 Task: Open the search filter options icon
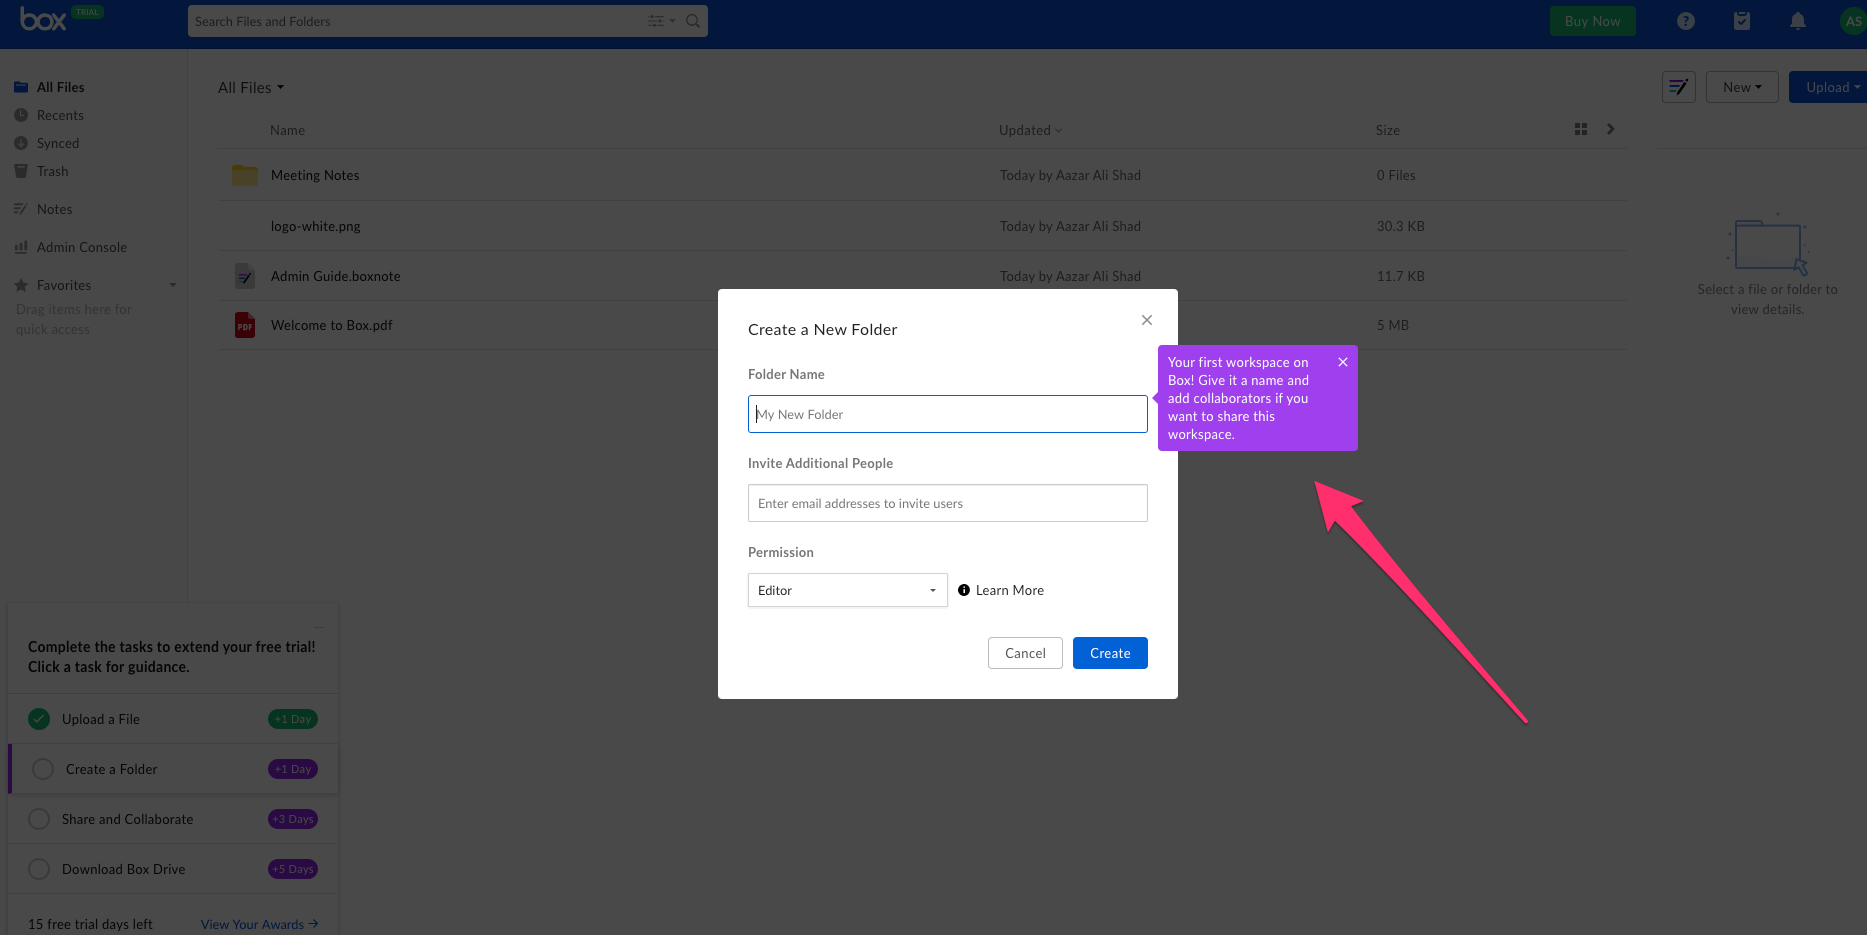(x=660, y=21)
